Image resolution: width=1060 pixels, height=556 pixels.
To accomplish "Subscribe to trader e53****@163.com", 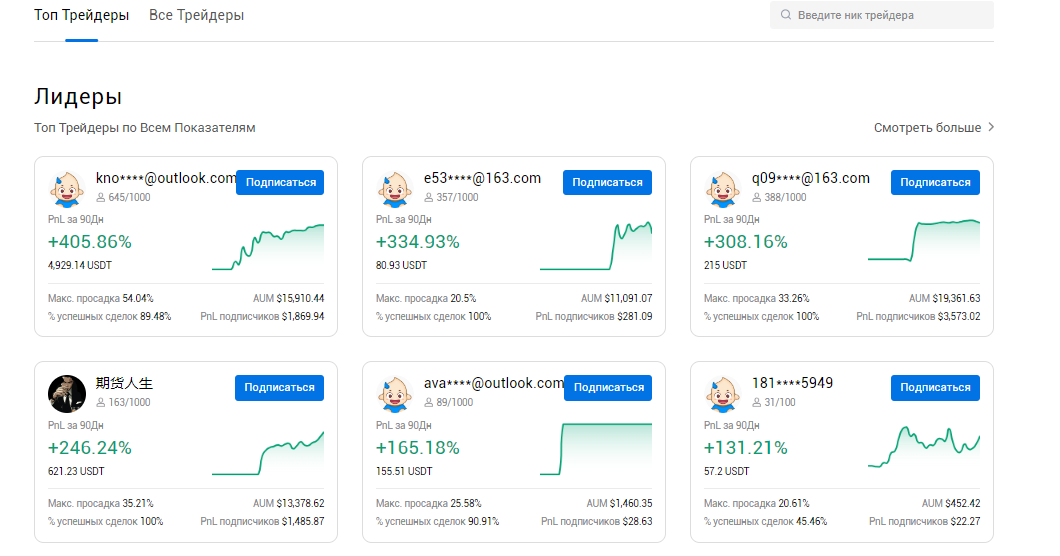I will 607,182.
